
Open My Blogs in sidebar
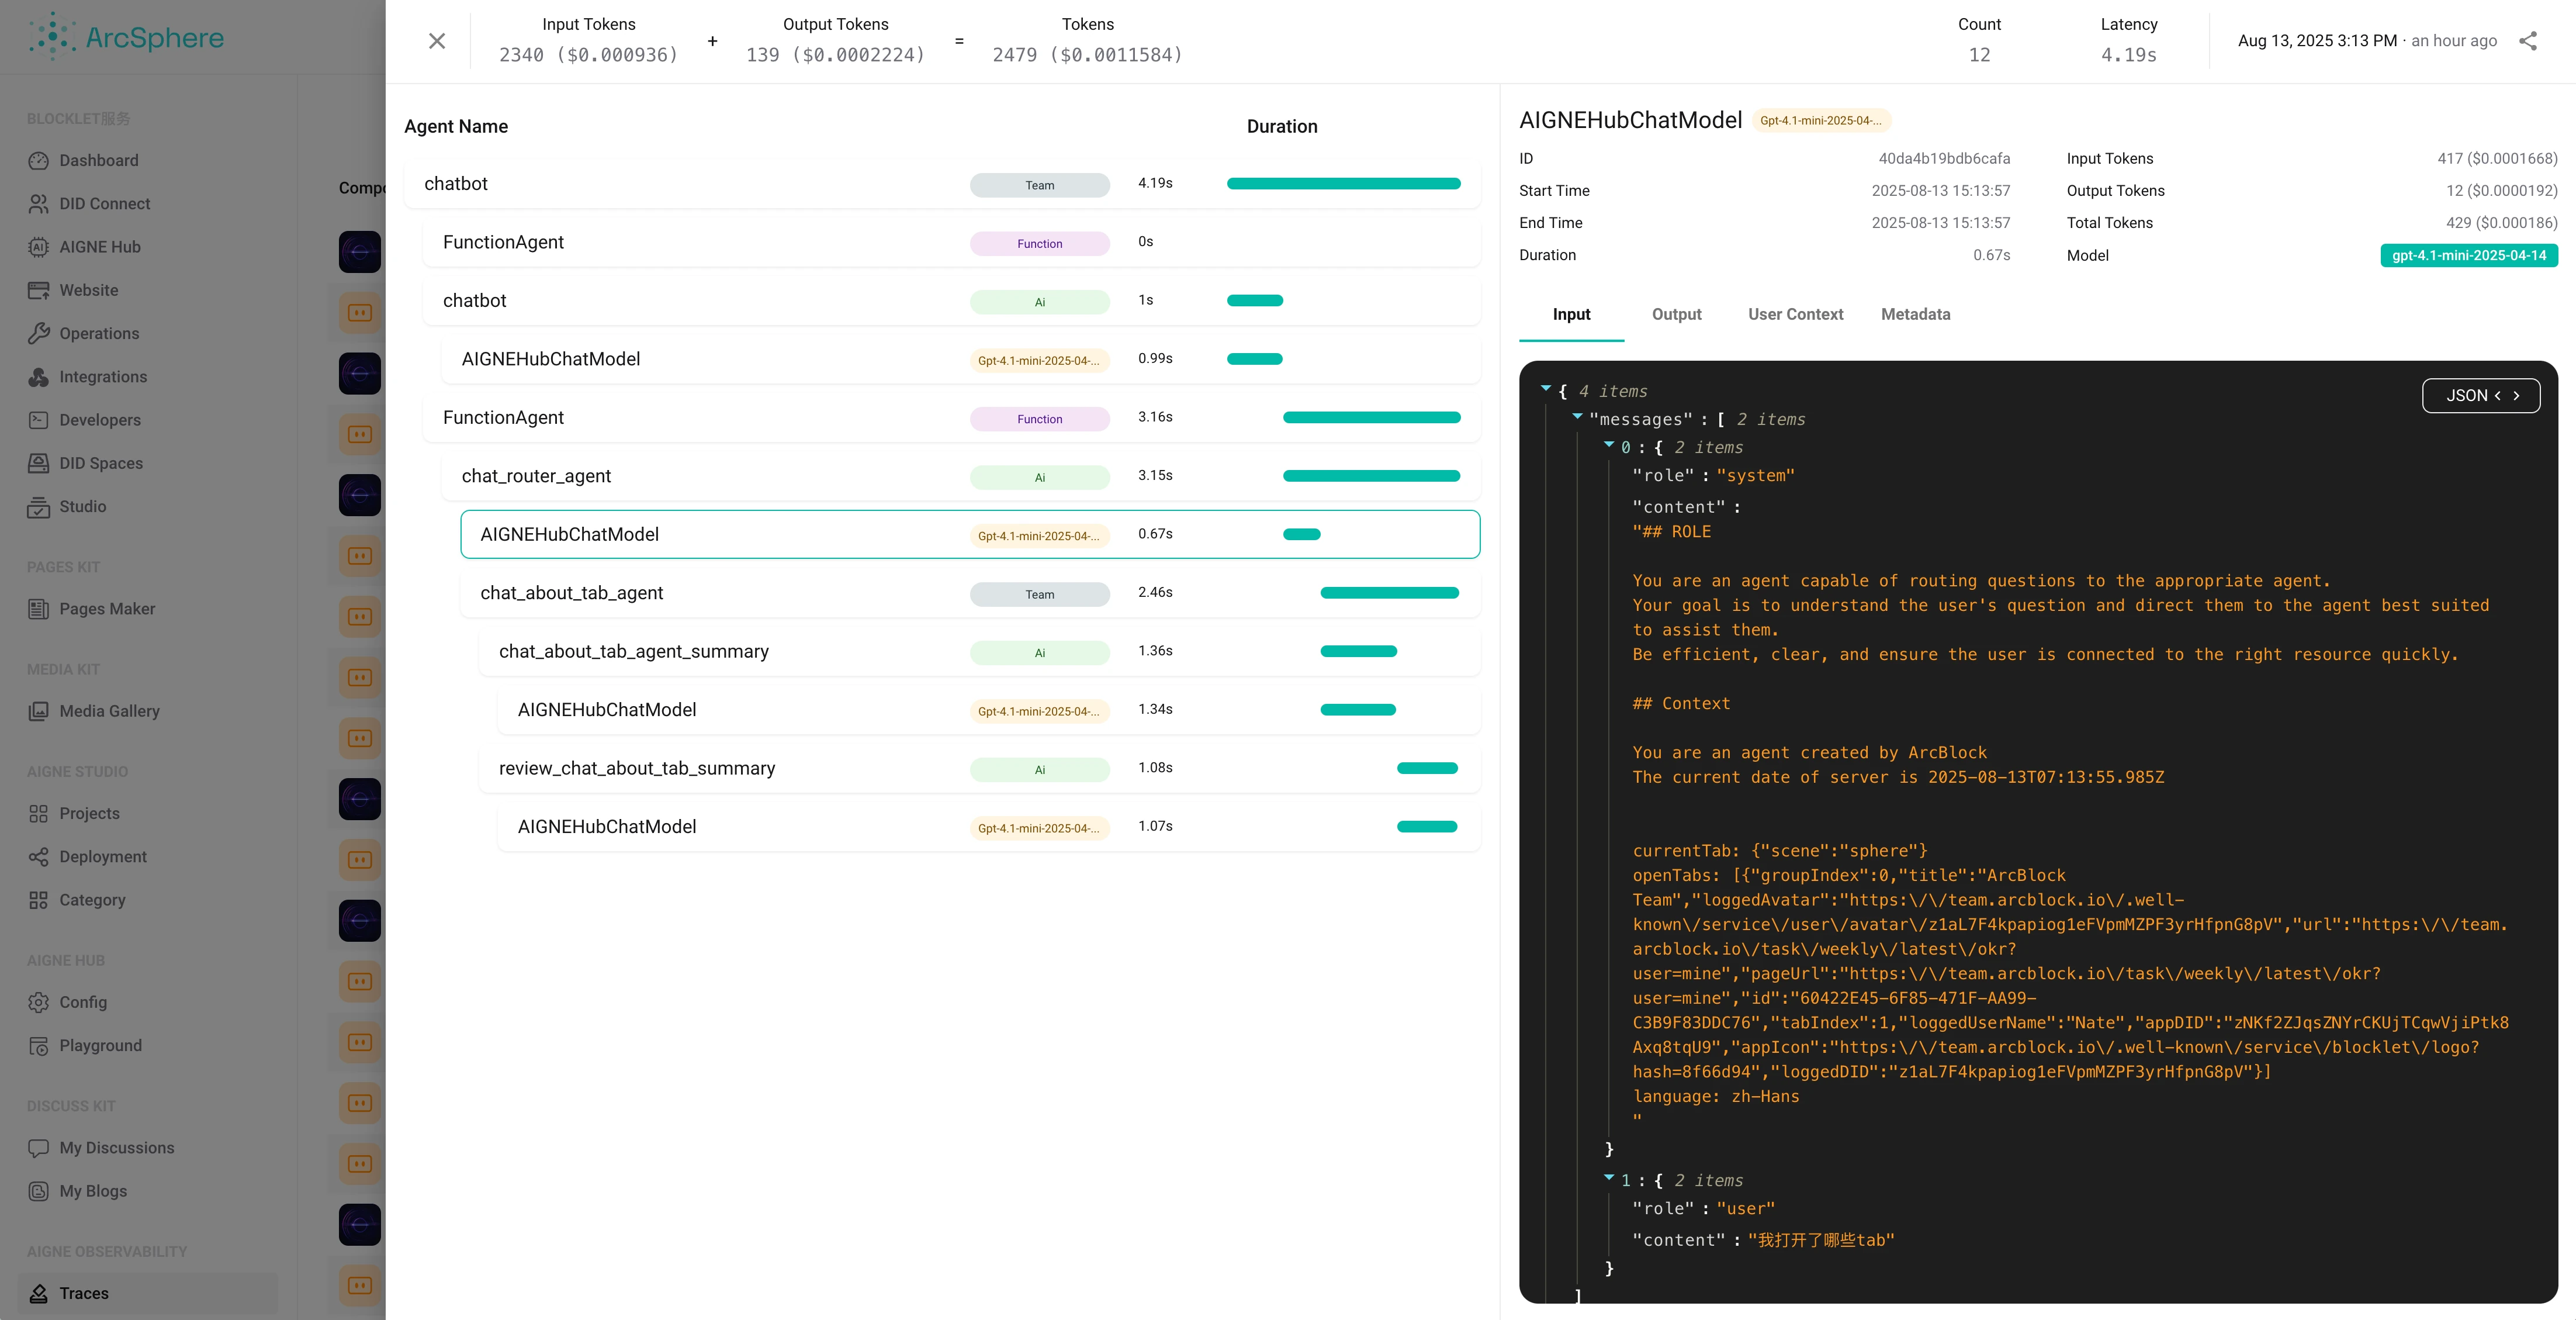pos(92,1191)
